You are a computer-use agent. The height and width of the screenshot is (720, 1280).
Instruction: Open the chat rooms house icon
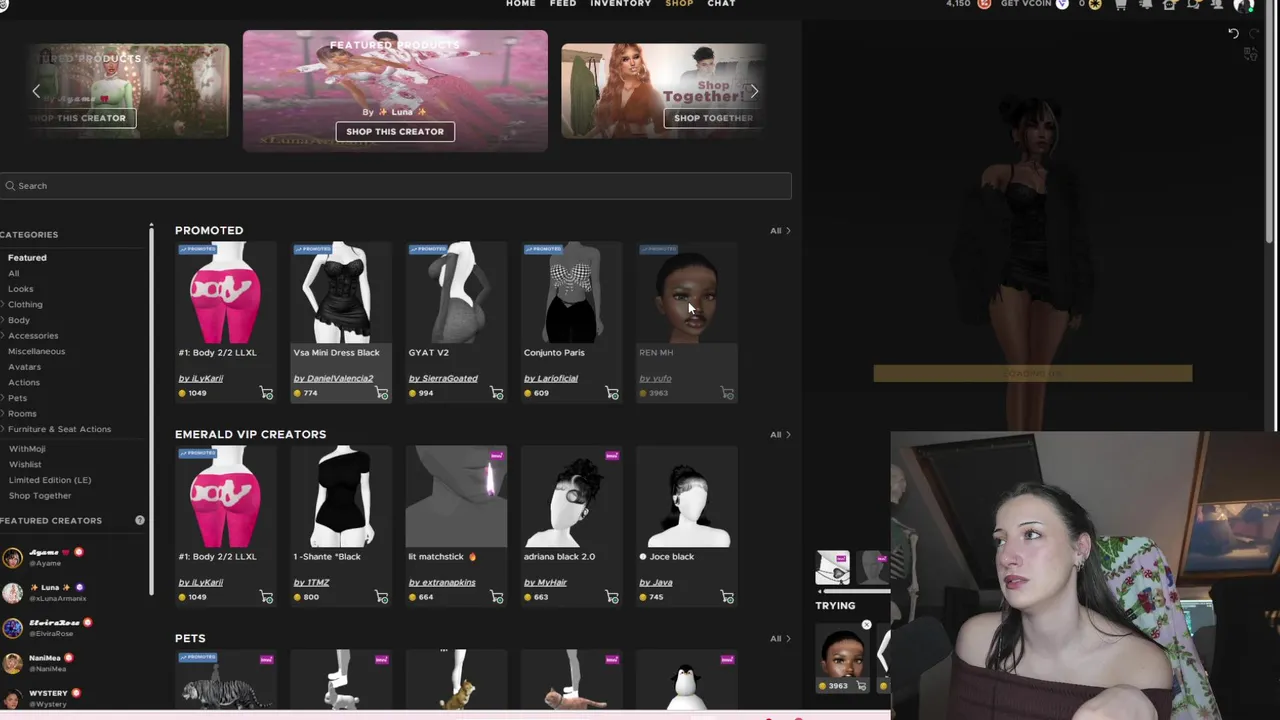point(1169,4)
